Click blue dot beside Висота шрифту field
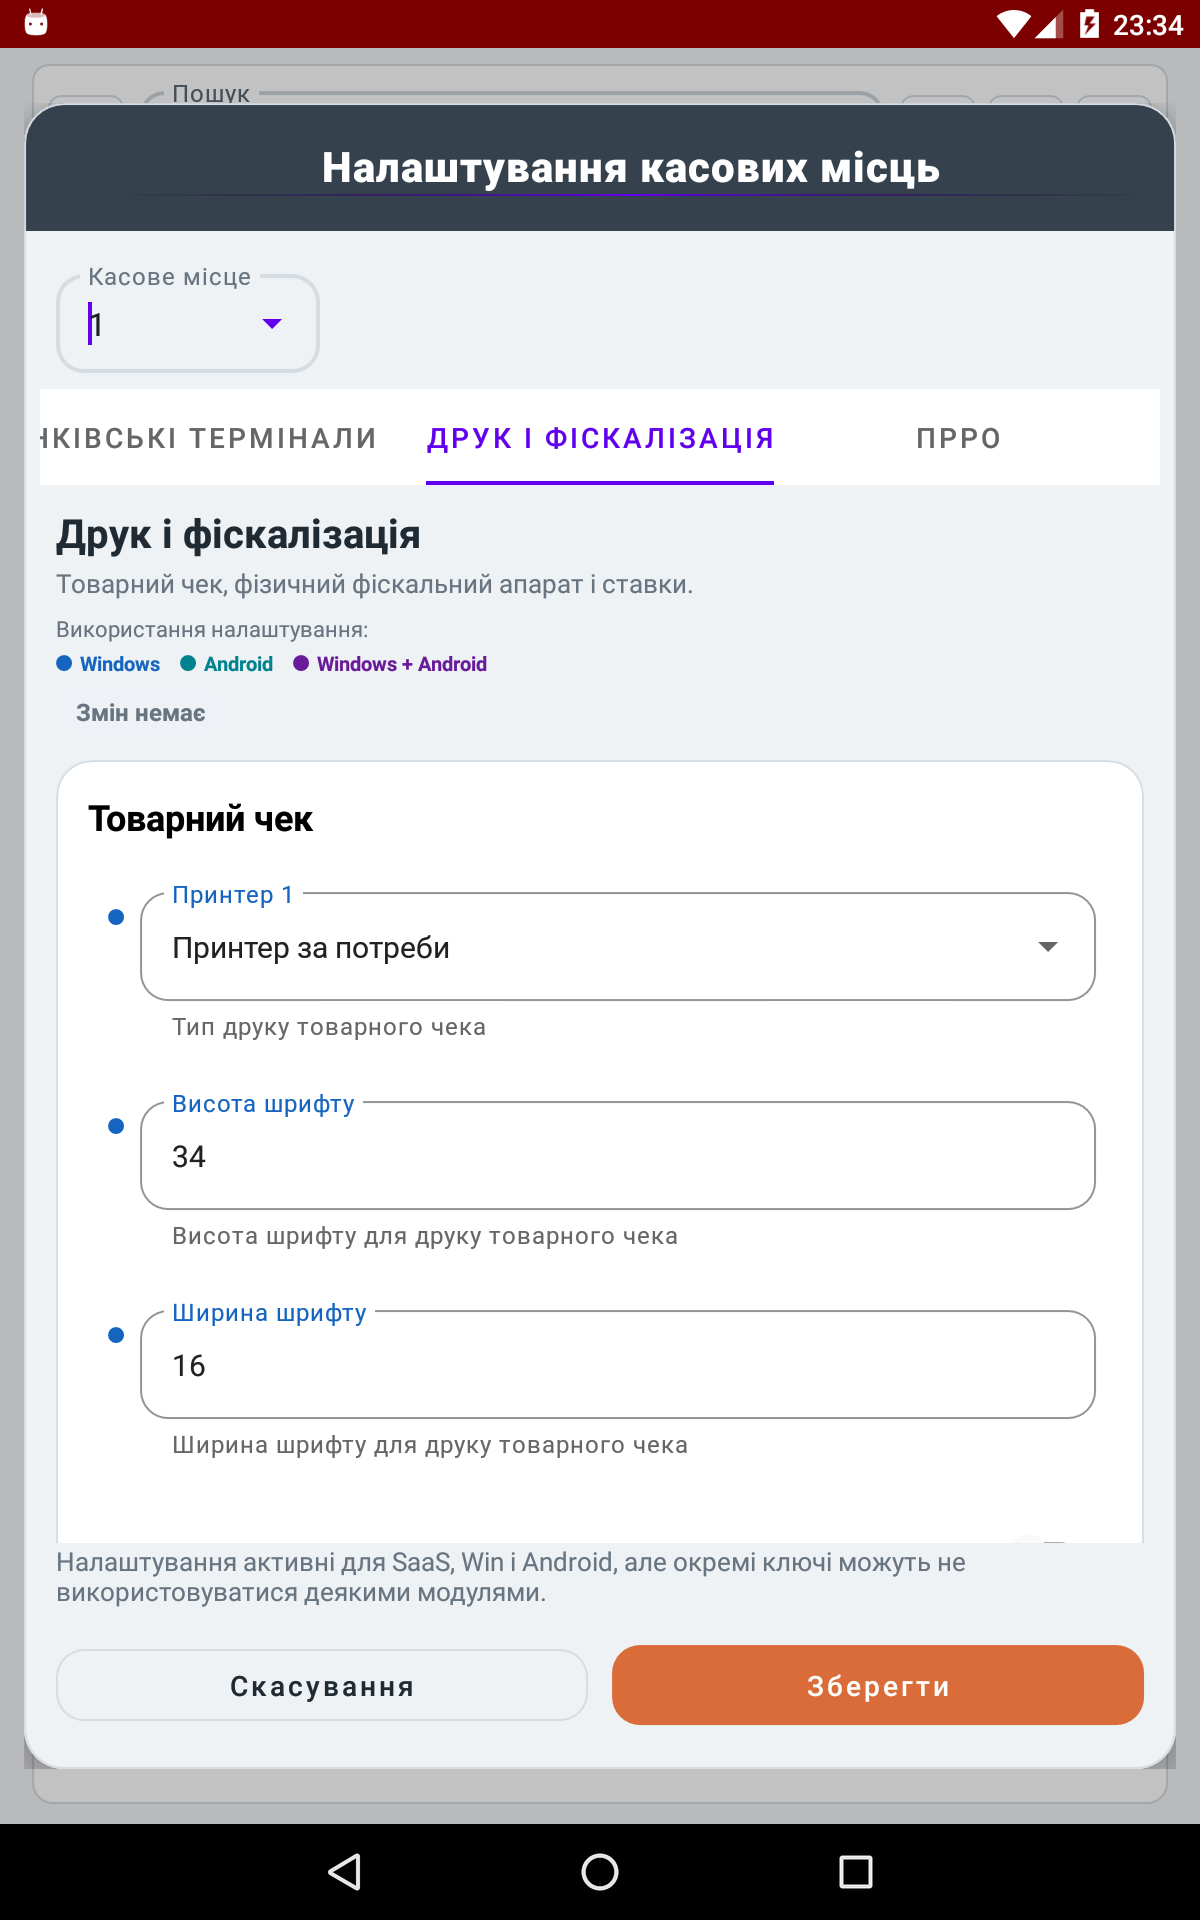Screen dimensions: 1200x1920 coord(116,1126)
